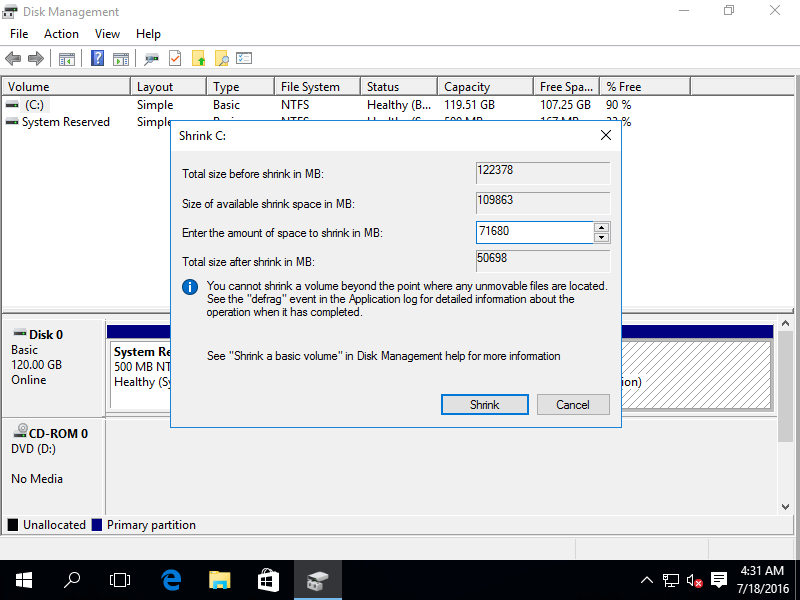Click the yellow page with magnifier icon
The width and height of the screenshot is (800, 600).
[x=221, y=59]
